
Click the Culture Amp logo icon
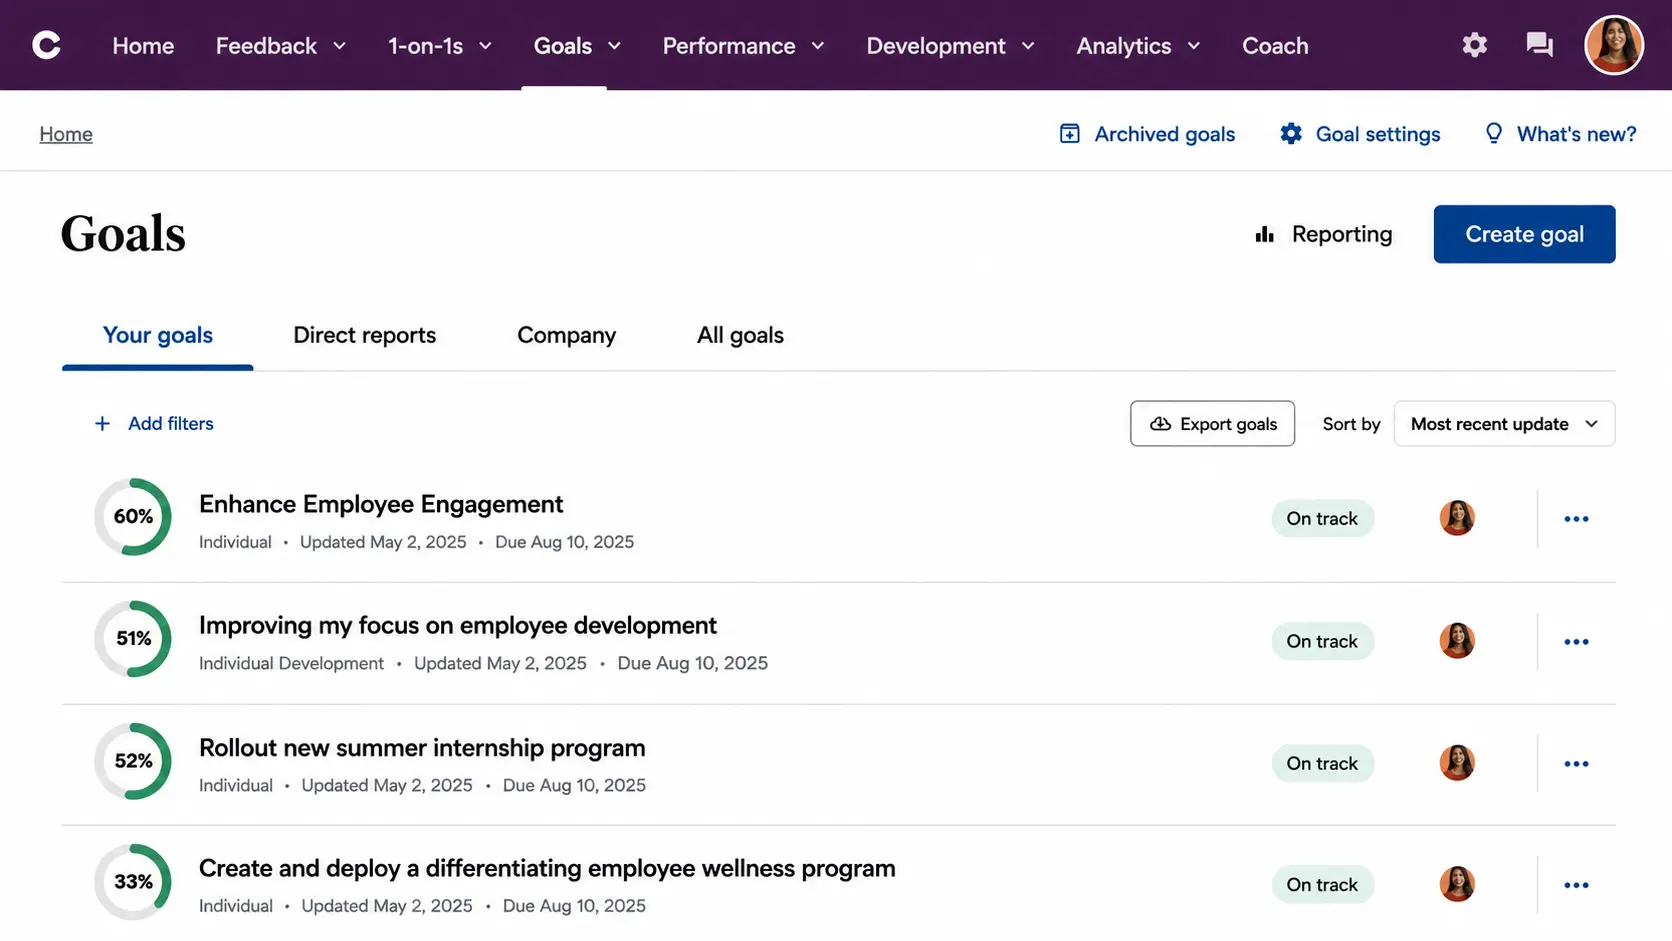click(46, 45)
